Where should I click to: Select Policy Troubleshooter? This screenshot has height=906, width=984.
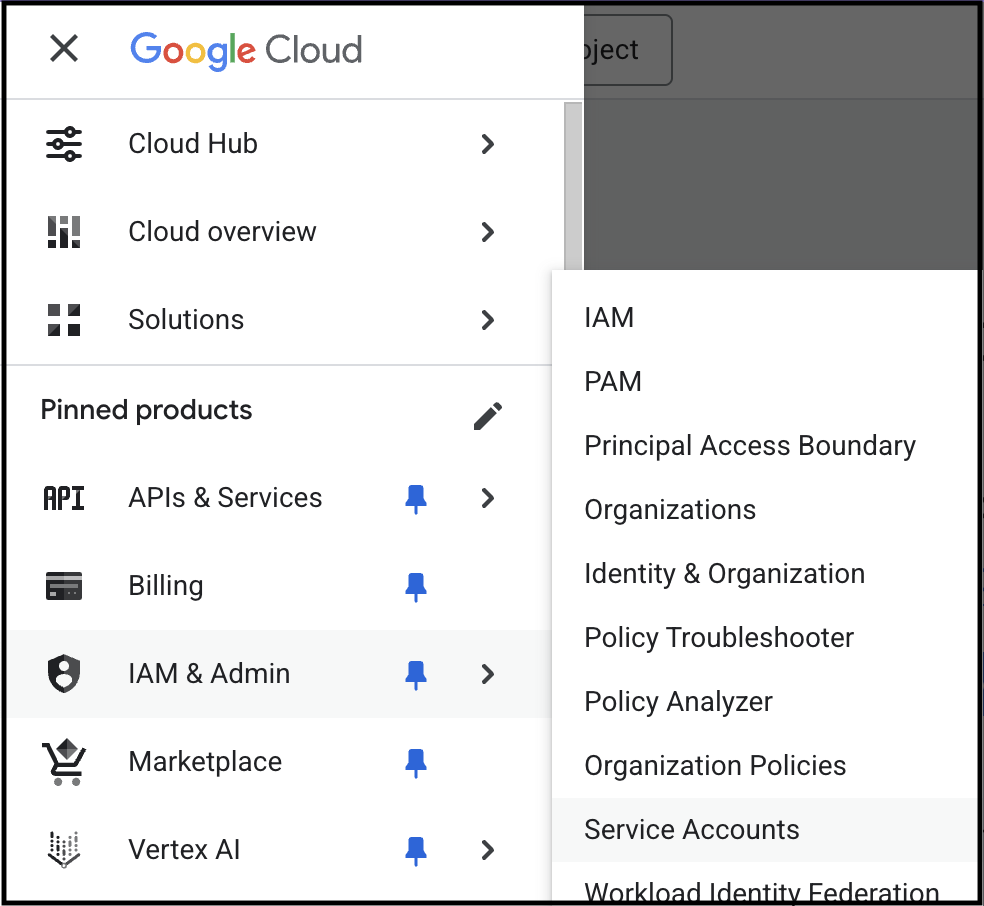coord(764,637)
